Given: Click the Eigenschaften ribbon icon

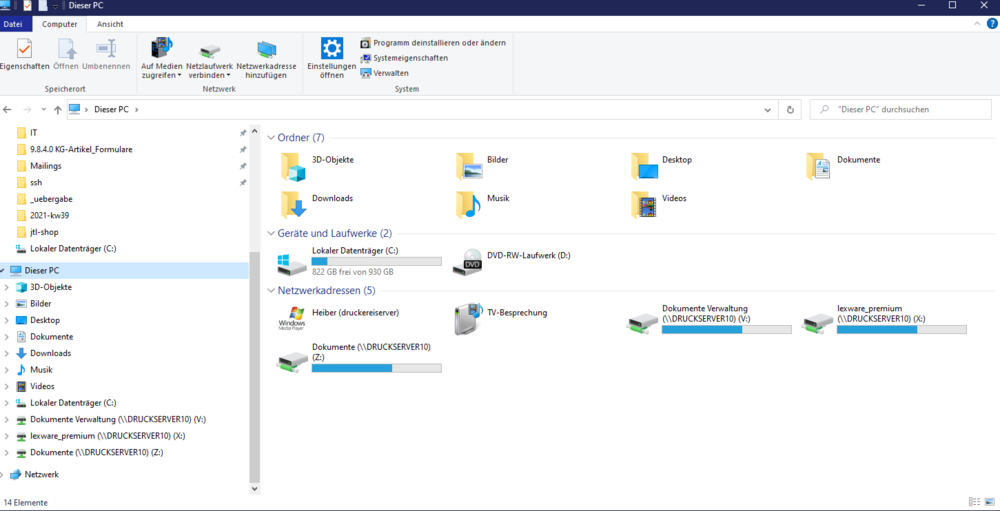Looking at the screenshot, I should click(x=24, y=48).
